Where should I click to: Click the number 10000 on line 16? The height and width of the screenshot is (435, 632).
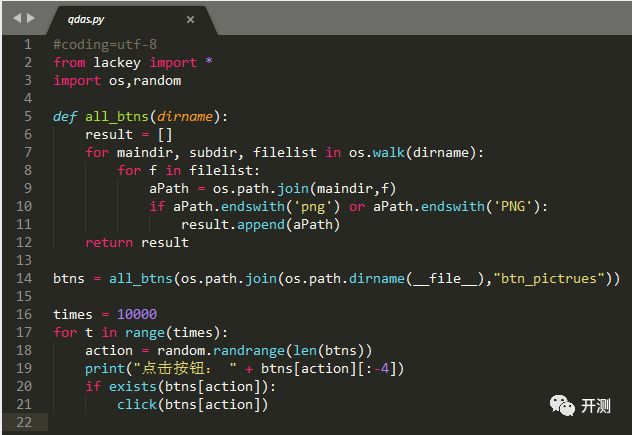tap(137, 314)
